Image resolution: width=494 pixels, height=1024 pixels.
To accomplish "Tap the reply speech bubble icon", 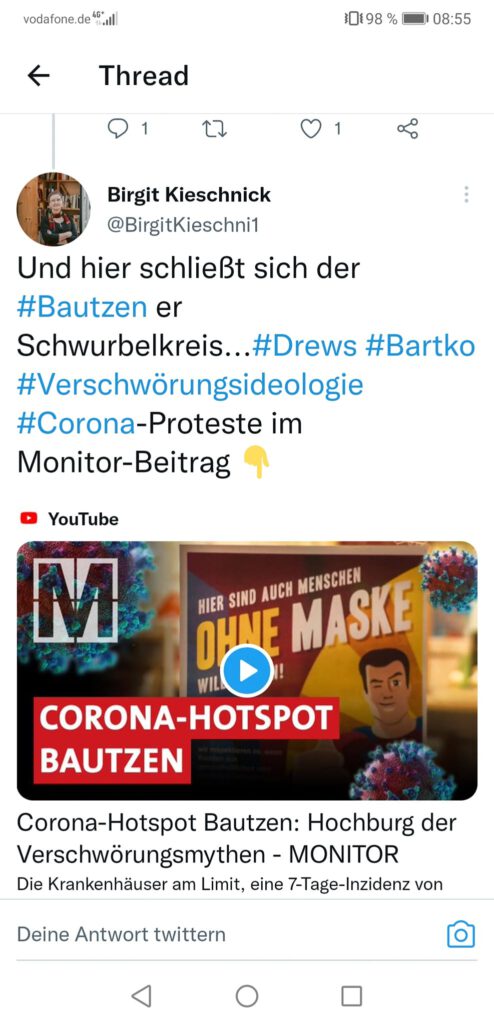I will pyautogui.click(x=118, y=129).
